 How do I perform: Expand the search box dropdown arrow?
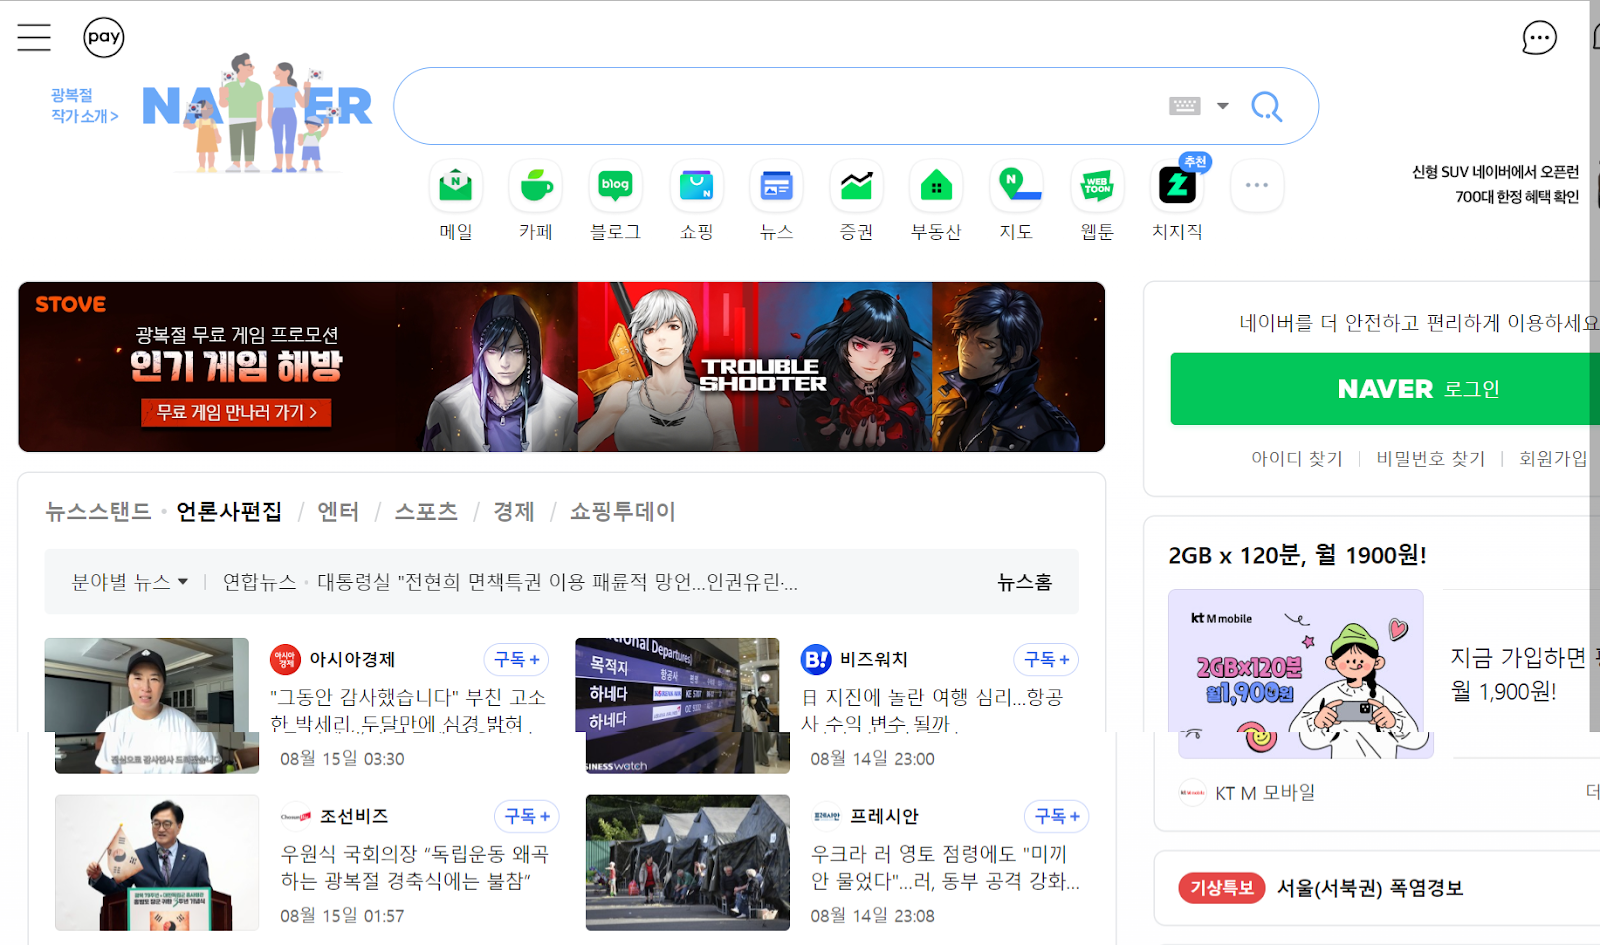(x=1222, y=106)
